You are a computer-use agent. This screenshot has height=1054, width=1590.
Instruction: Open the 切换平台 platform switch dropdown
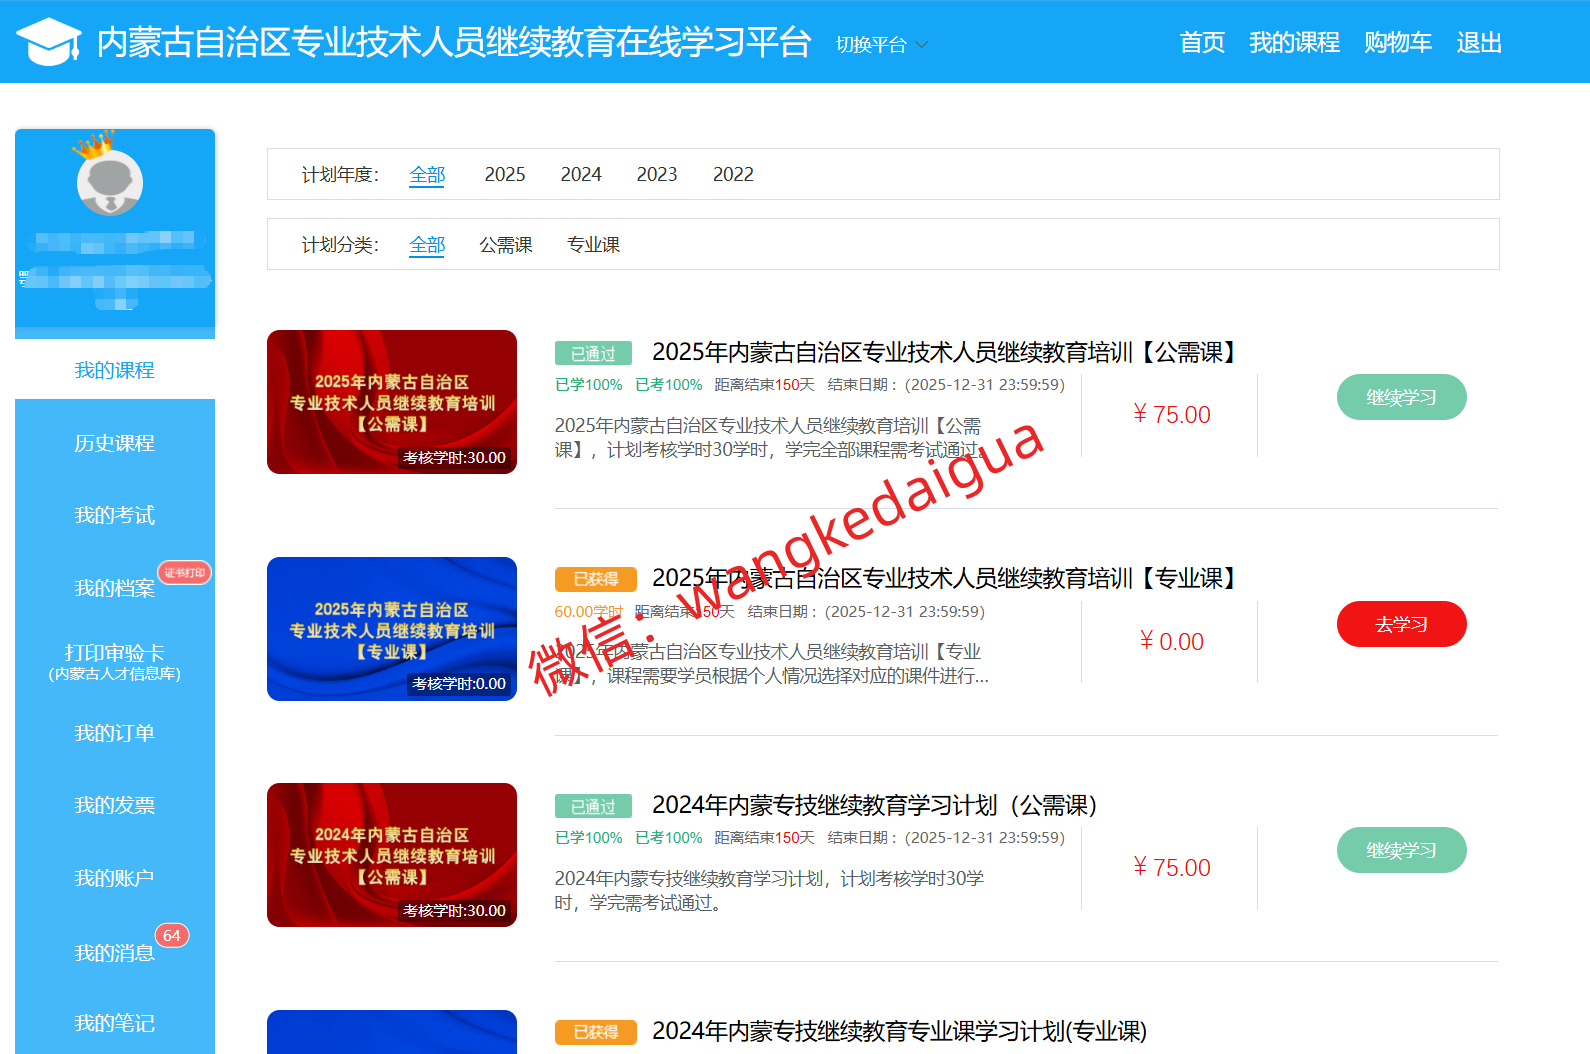[x=882, y=44]
